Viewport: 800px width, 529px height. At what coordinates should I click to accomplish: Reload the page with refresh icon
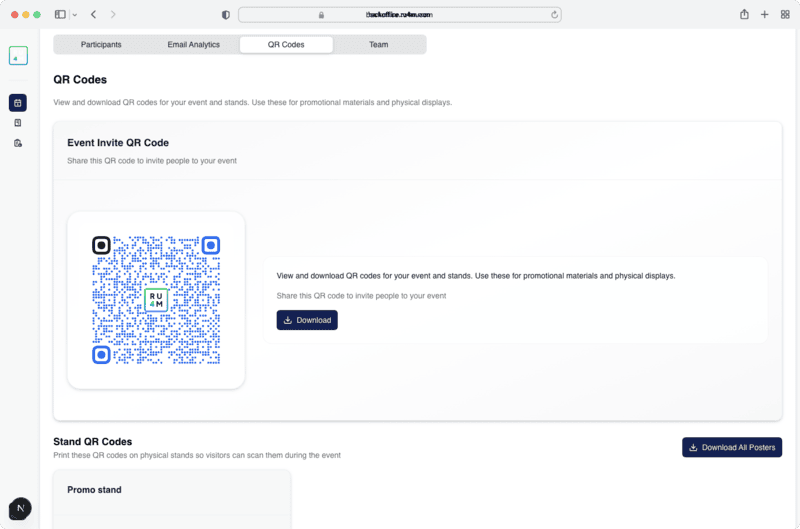[554, 15]
